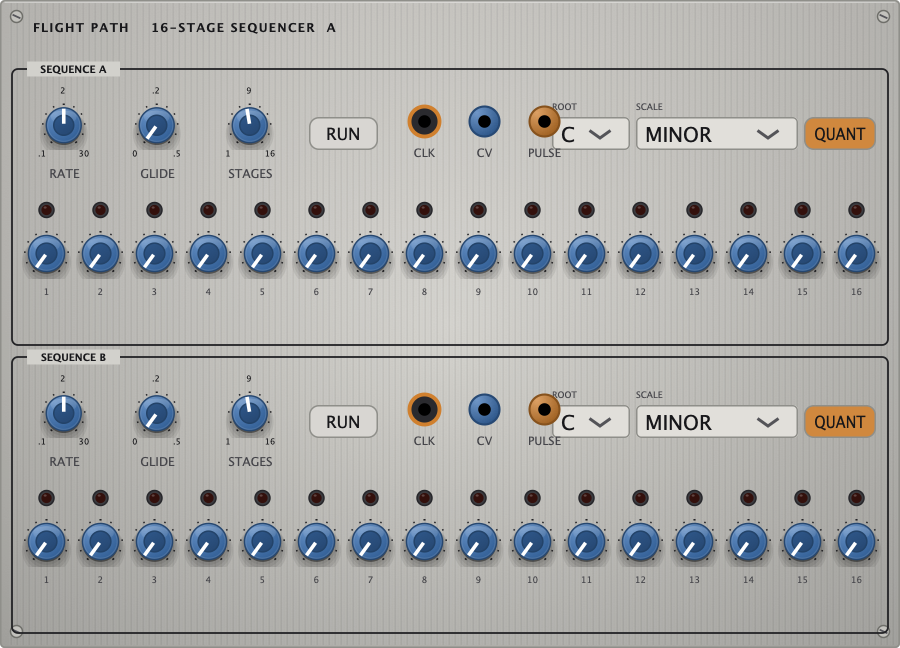Viewport: 900px width, 648px height.
Task: Click the top-right panel screw
Action: pos(883,17)
